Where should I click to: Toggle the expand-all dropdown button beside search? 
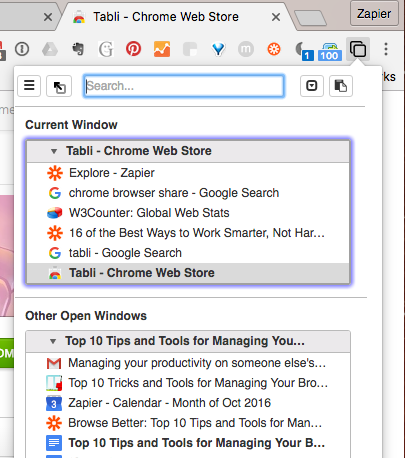(312, 86)
